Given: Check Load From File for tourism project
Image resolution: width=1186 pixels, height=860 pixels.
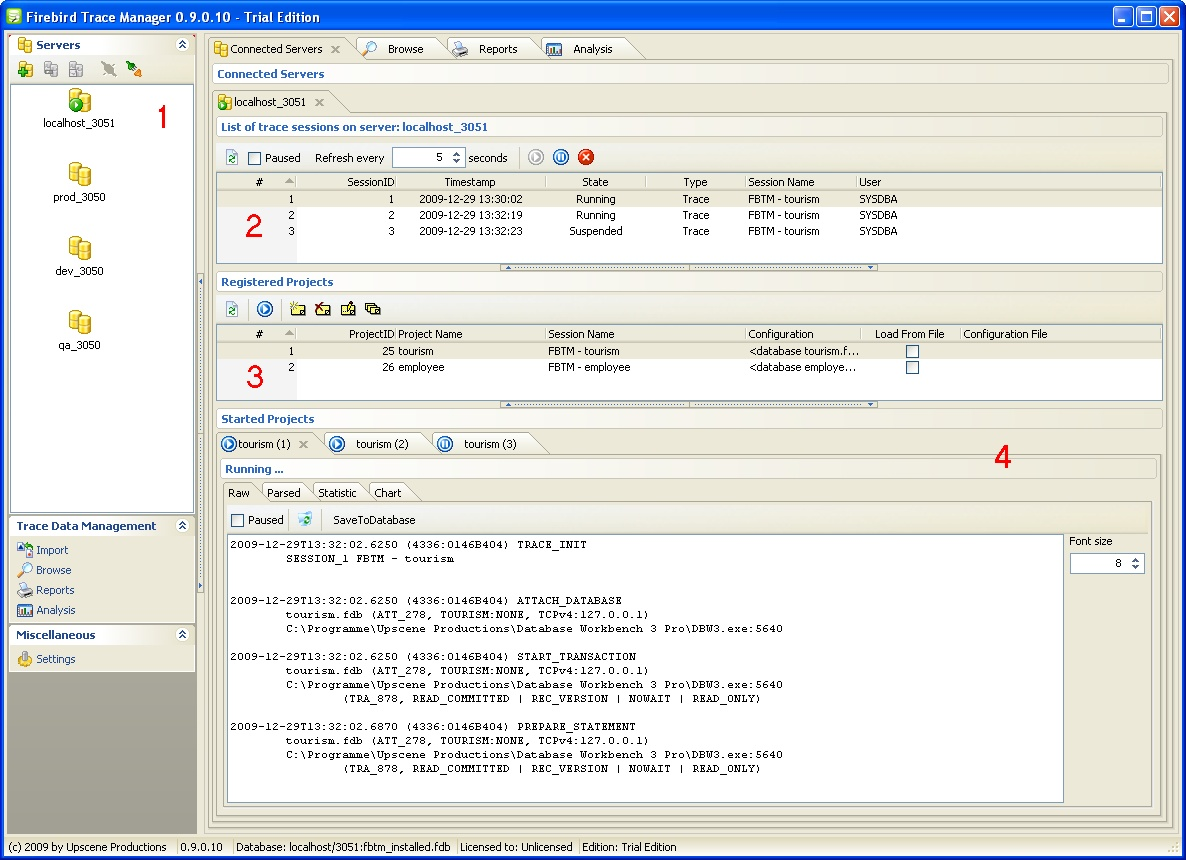Looking at the screenshot, I should [912, 351].
